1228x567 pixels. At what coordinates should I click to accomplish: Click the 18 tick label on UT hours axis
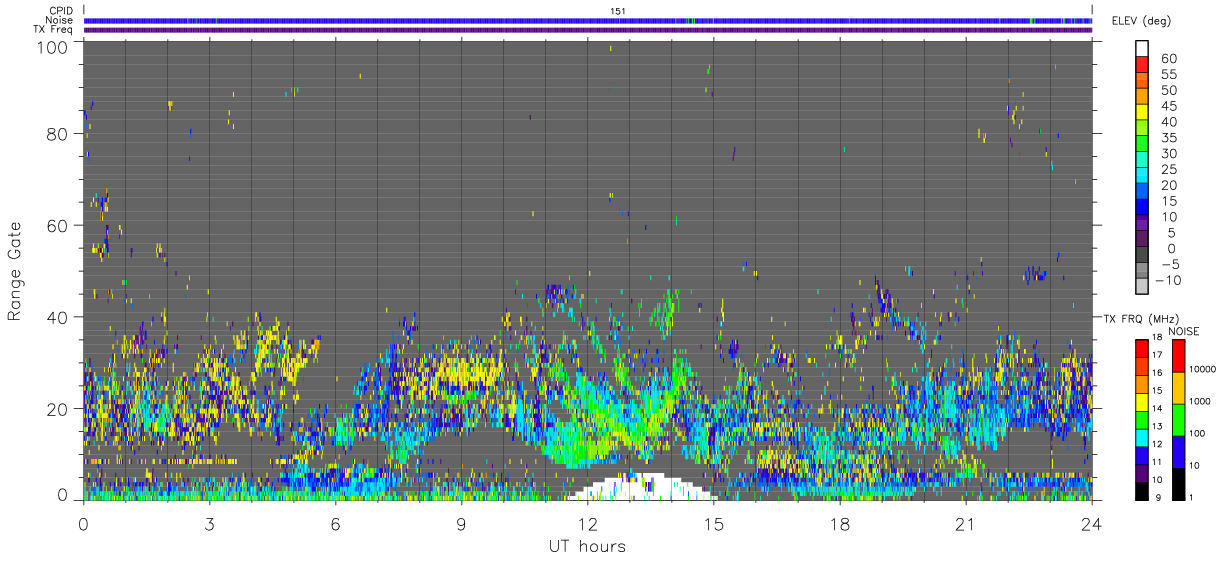click(840, 524)
